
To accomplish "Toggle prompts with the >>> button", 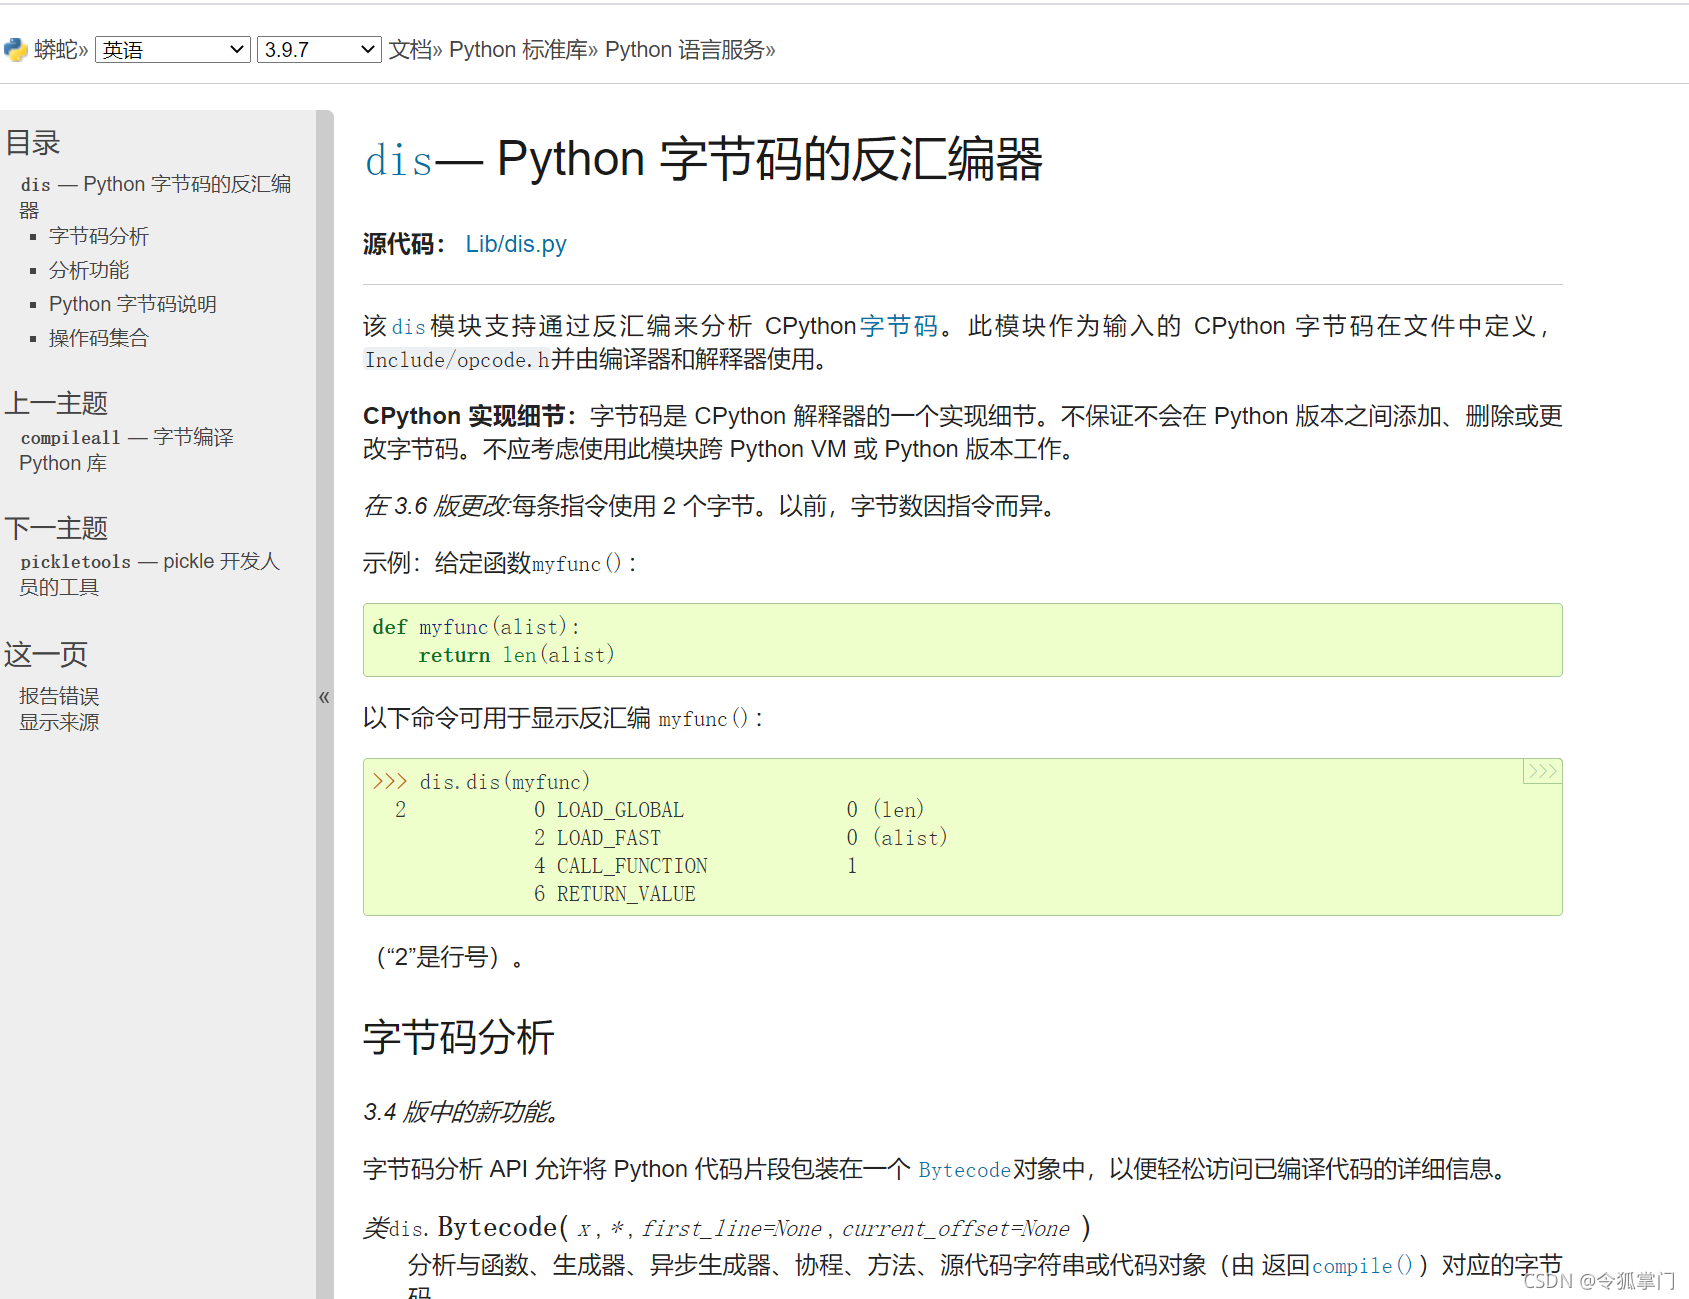I will pos(1542,771).
